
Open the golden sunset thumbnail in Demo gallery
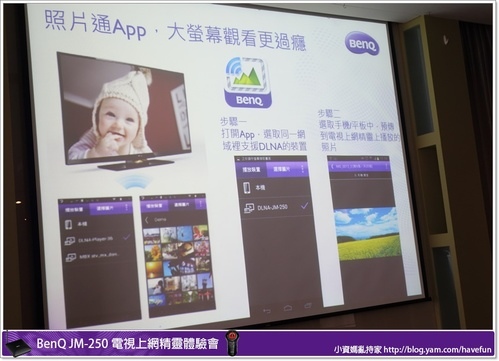(x=155, y=270)
